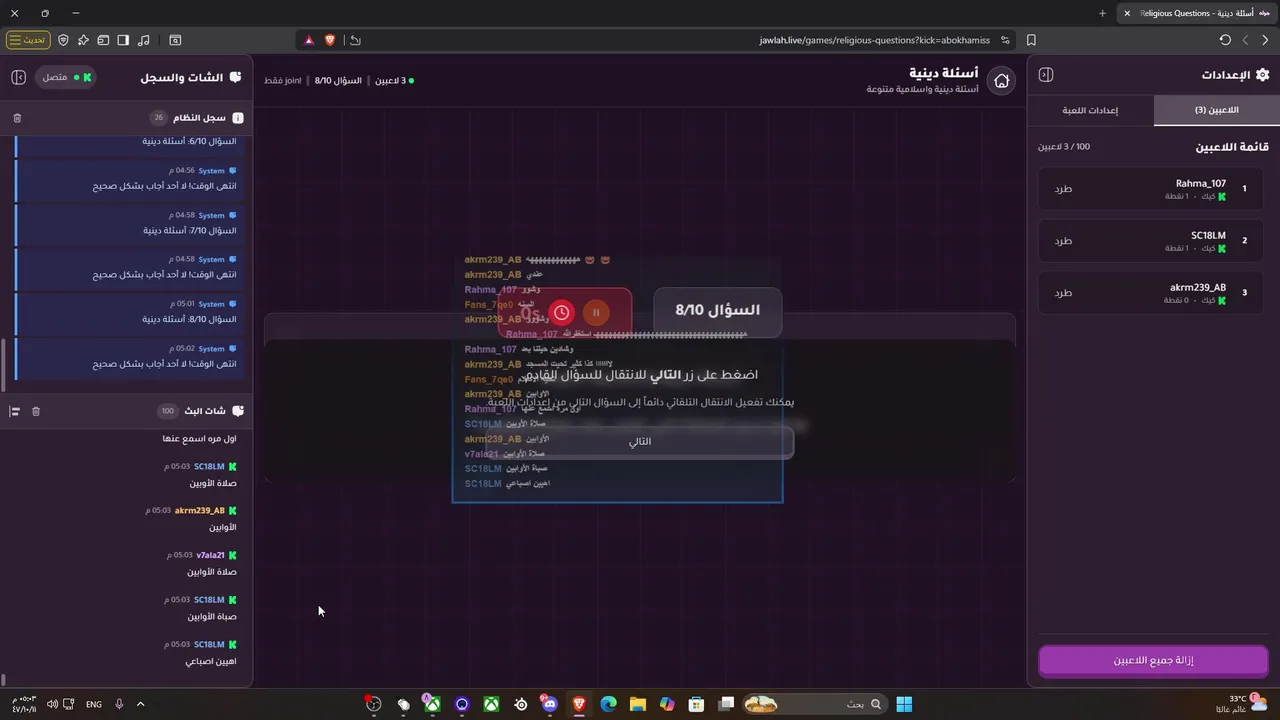The height and width of the screenshot is (720, 1280).
Task: Kick player SC18LM
Action: (1063, 240)
